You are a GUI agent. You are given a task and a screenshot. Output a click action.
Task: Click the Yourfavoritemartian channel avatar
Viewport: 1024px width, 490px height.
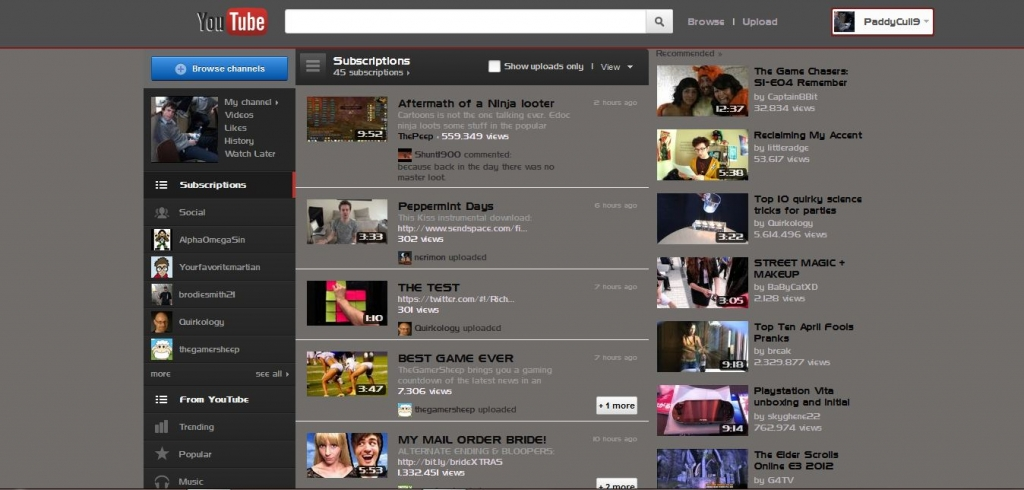point(161,267)
